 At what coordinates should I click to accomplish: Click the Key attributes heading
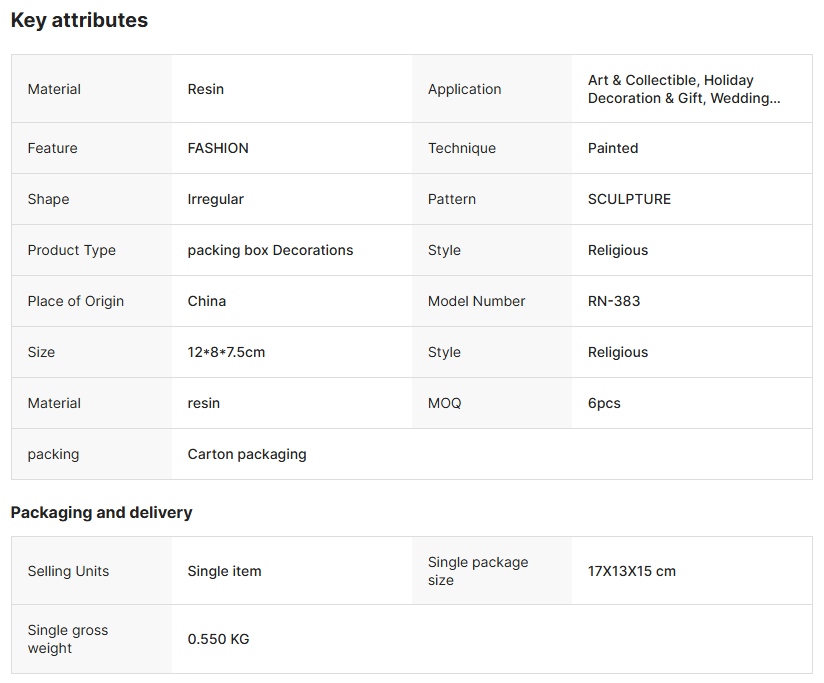click(x=79, y=20)
